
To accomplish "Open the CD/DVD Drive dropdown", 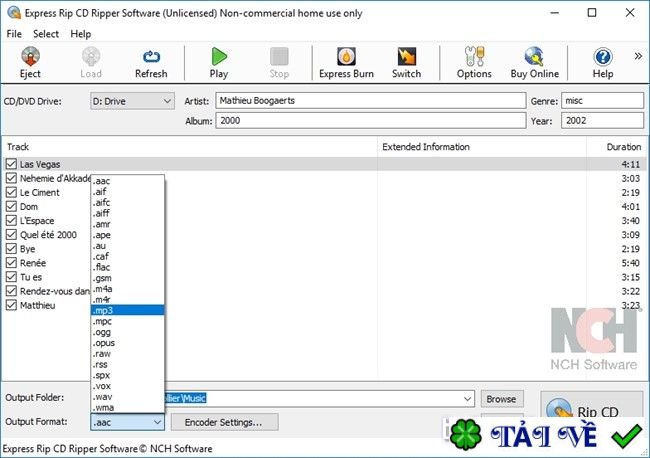I will (x=132, y=101).
